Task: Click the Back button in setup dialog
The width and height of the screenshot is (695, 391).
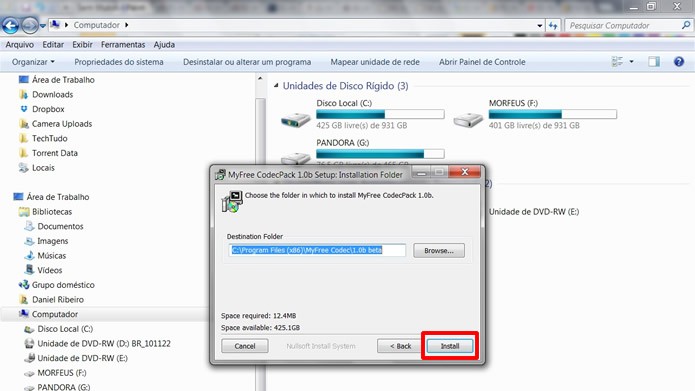Action: coord(400,346)
